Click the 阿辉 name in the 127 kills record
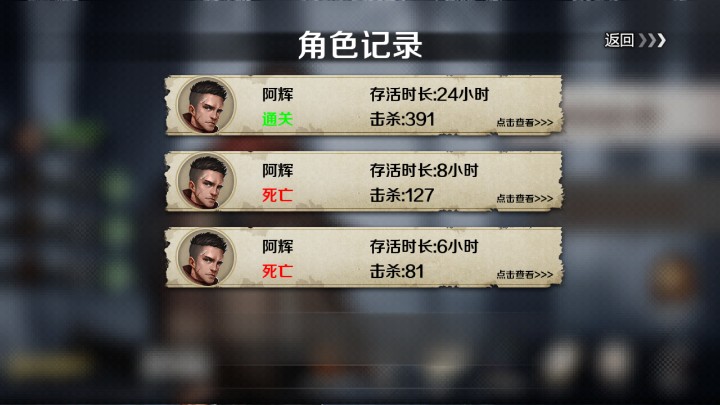 click(277, 170)
